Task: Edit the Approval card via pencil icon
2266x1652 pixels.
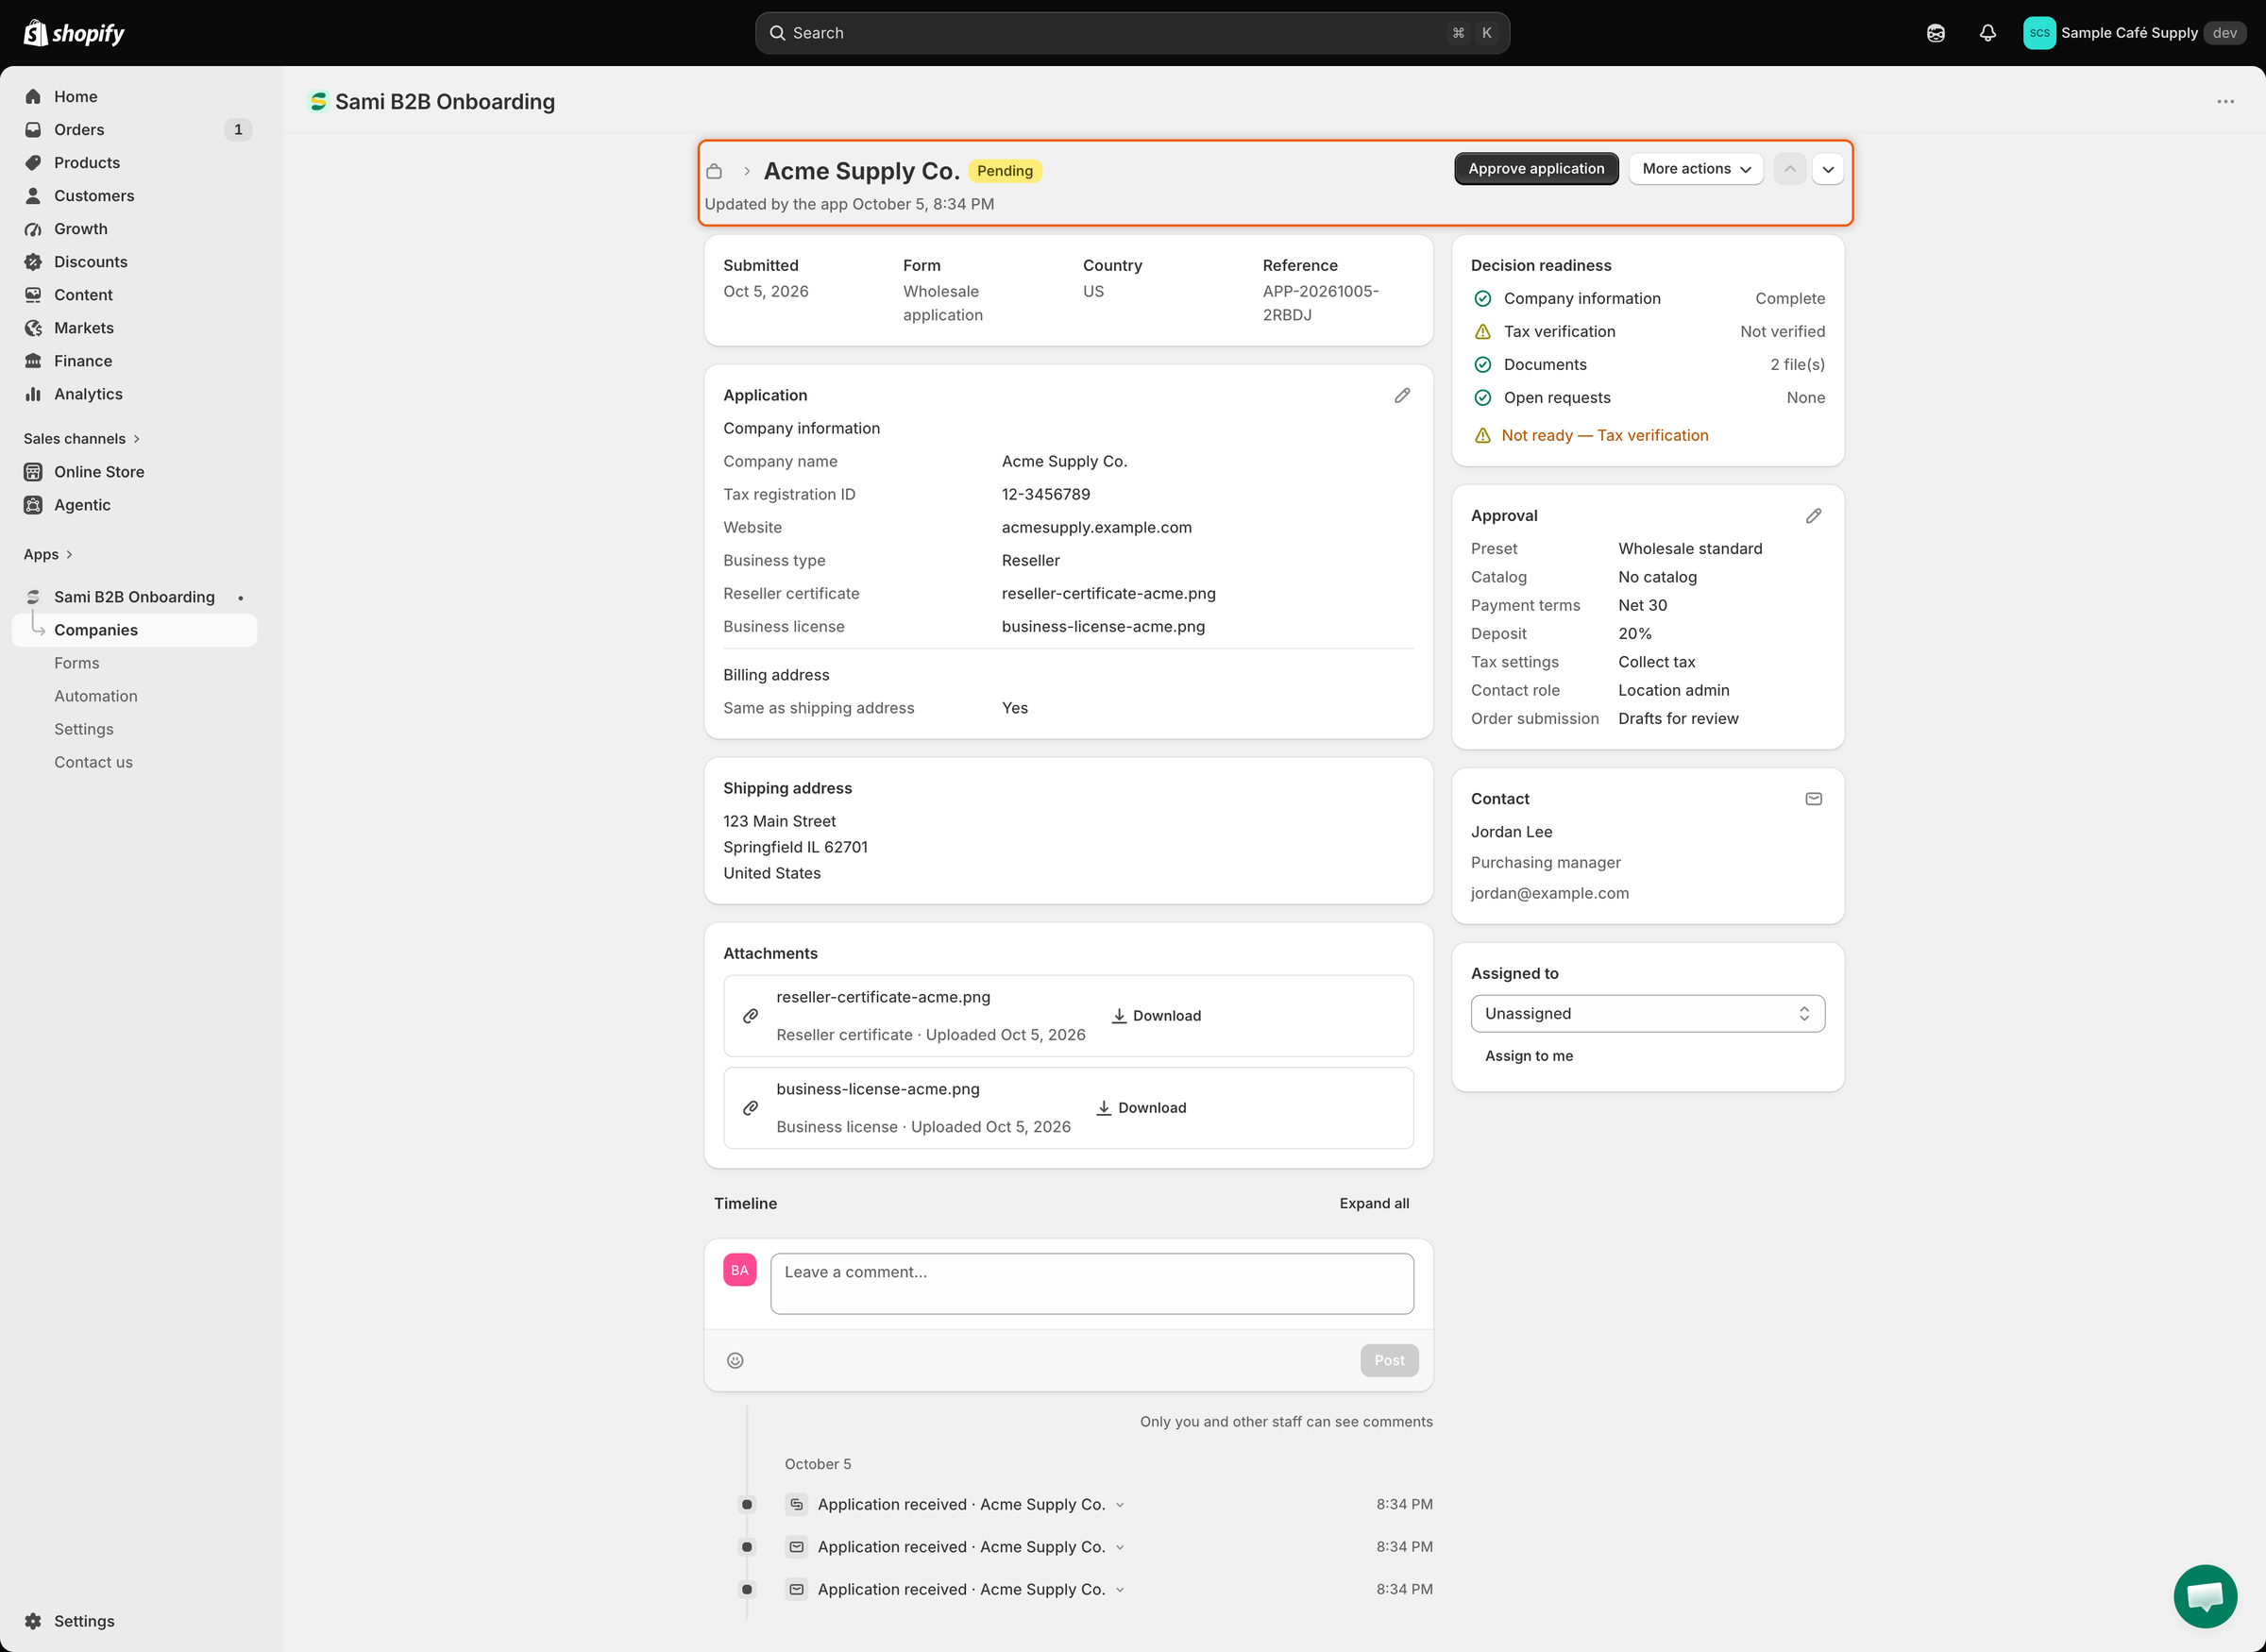Action: pos(1813,515)
